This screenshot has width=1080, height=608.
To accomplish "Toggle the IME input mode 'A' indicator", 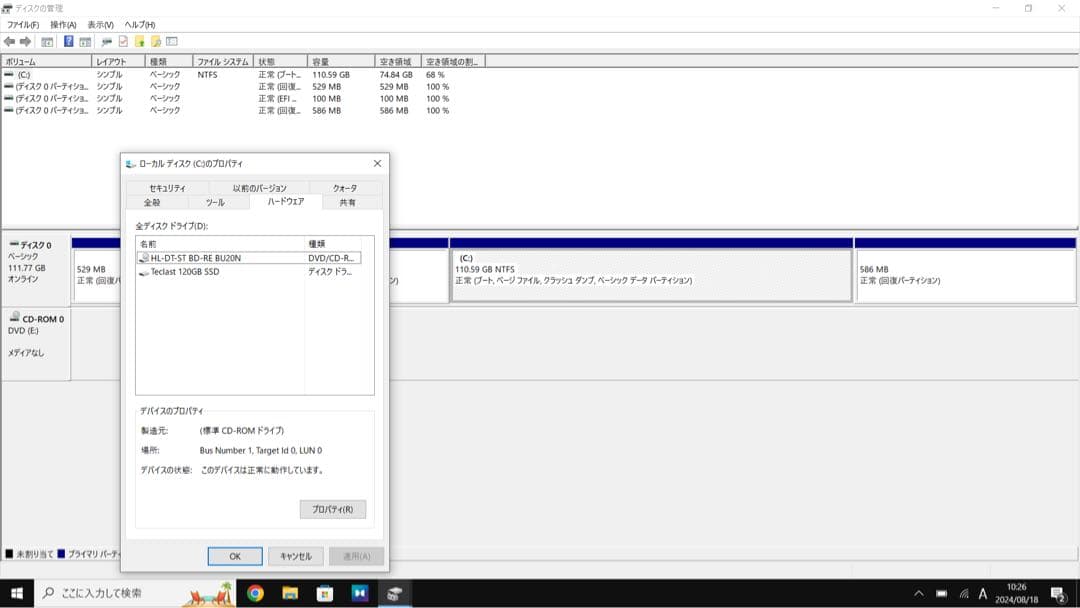I will click(x=983, y=593).
